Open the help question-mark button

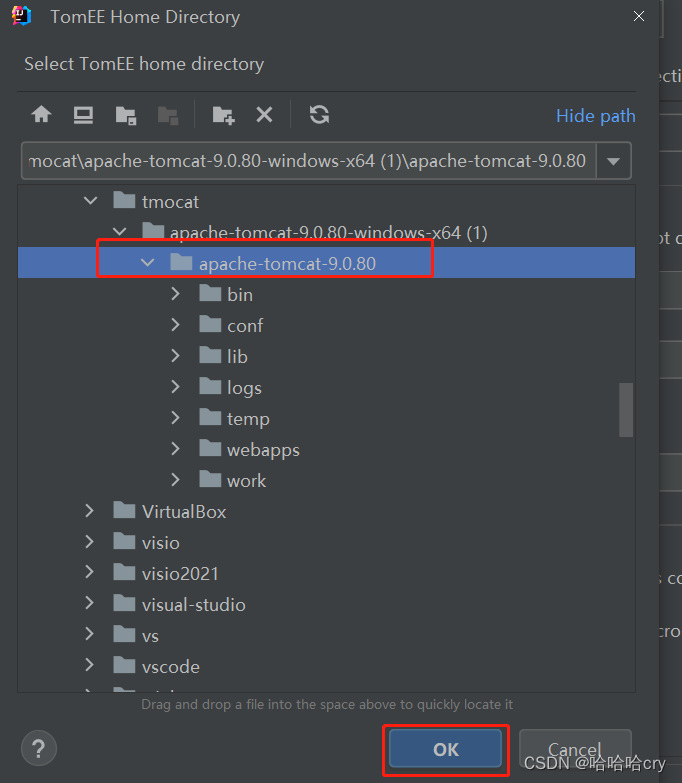38,748
